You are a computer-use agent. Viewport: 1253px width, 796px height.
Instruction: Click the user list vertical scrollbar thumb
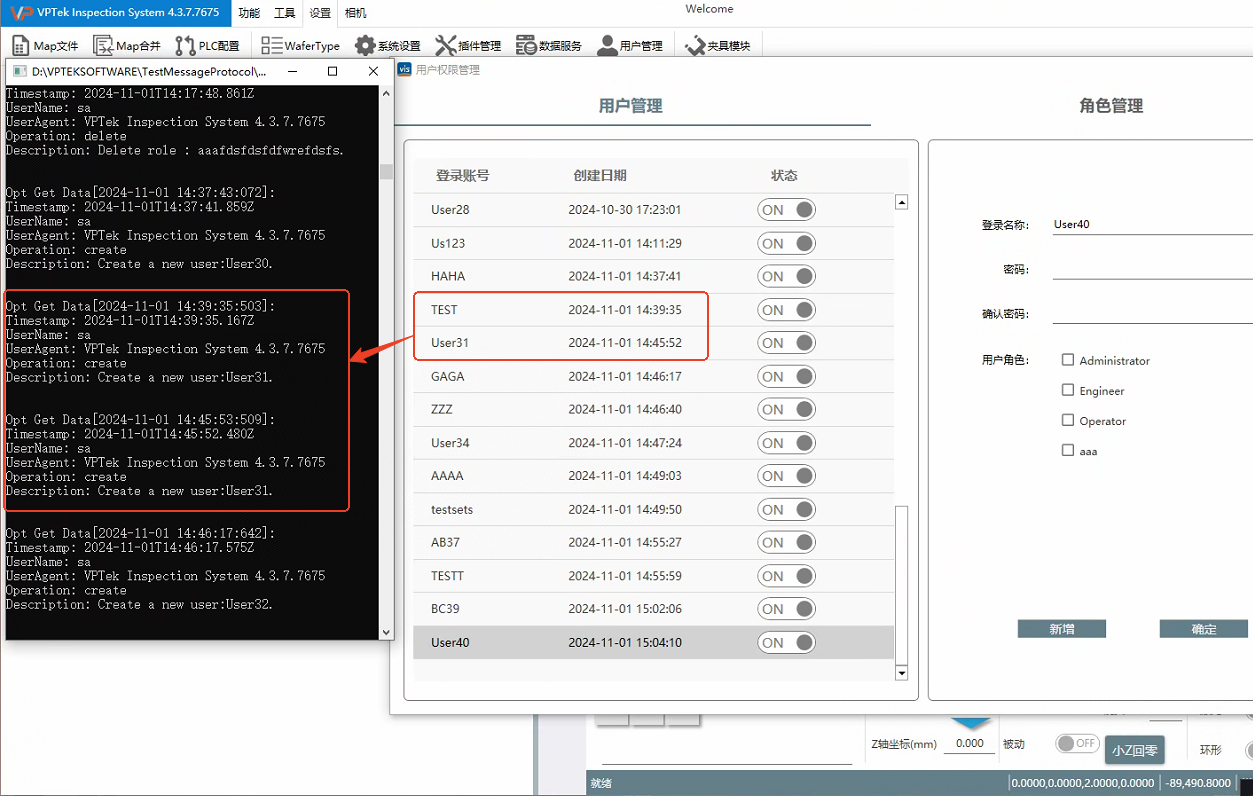[901, 583]
